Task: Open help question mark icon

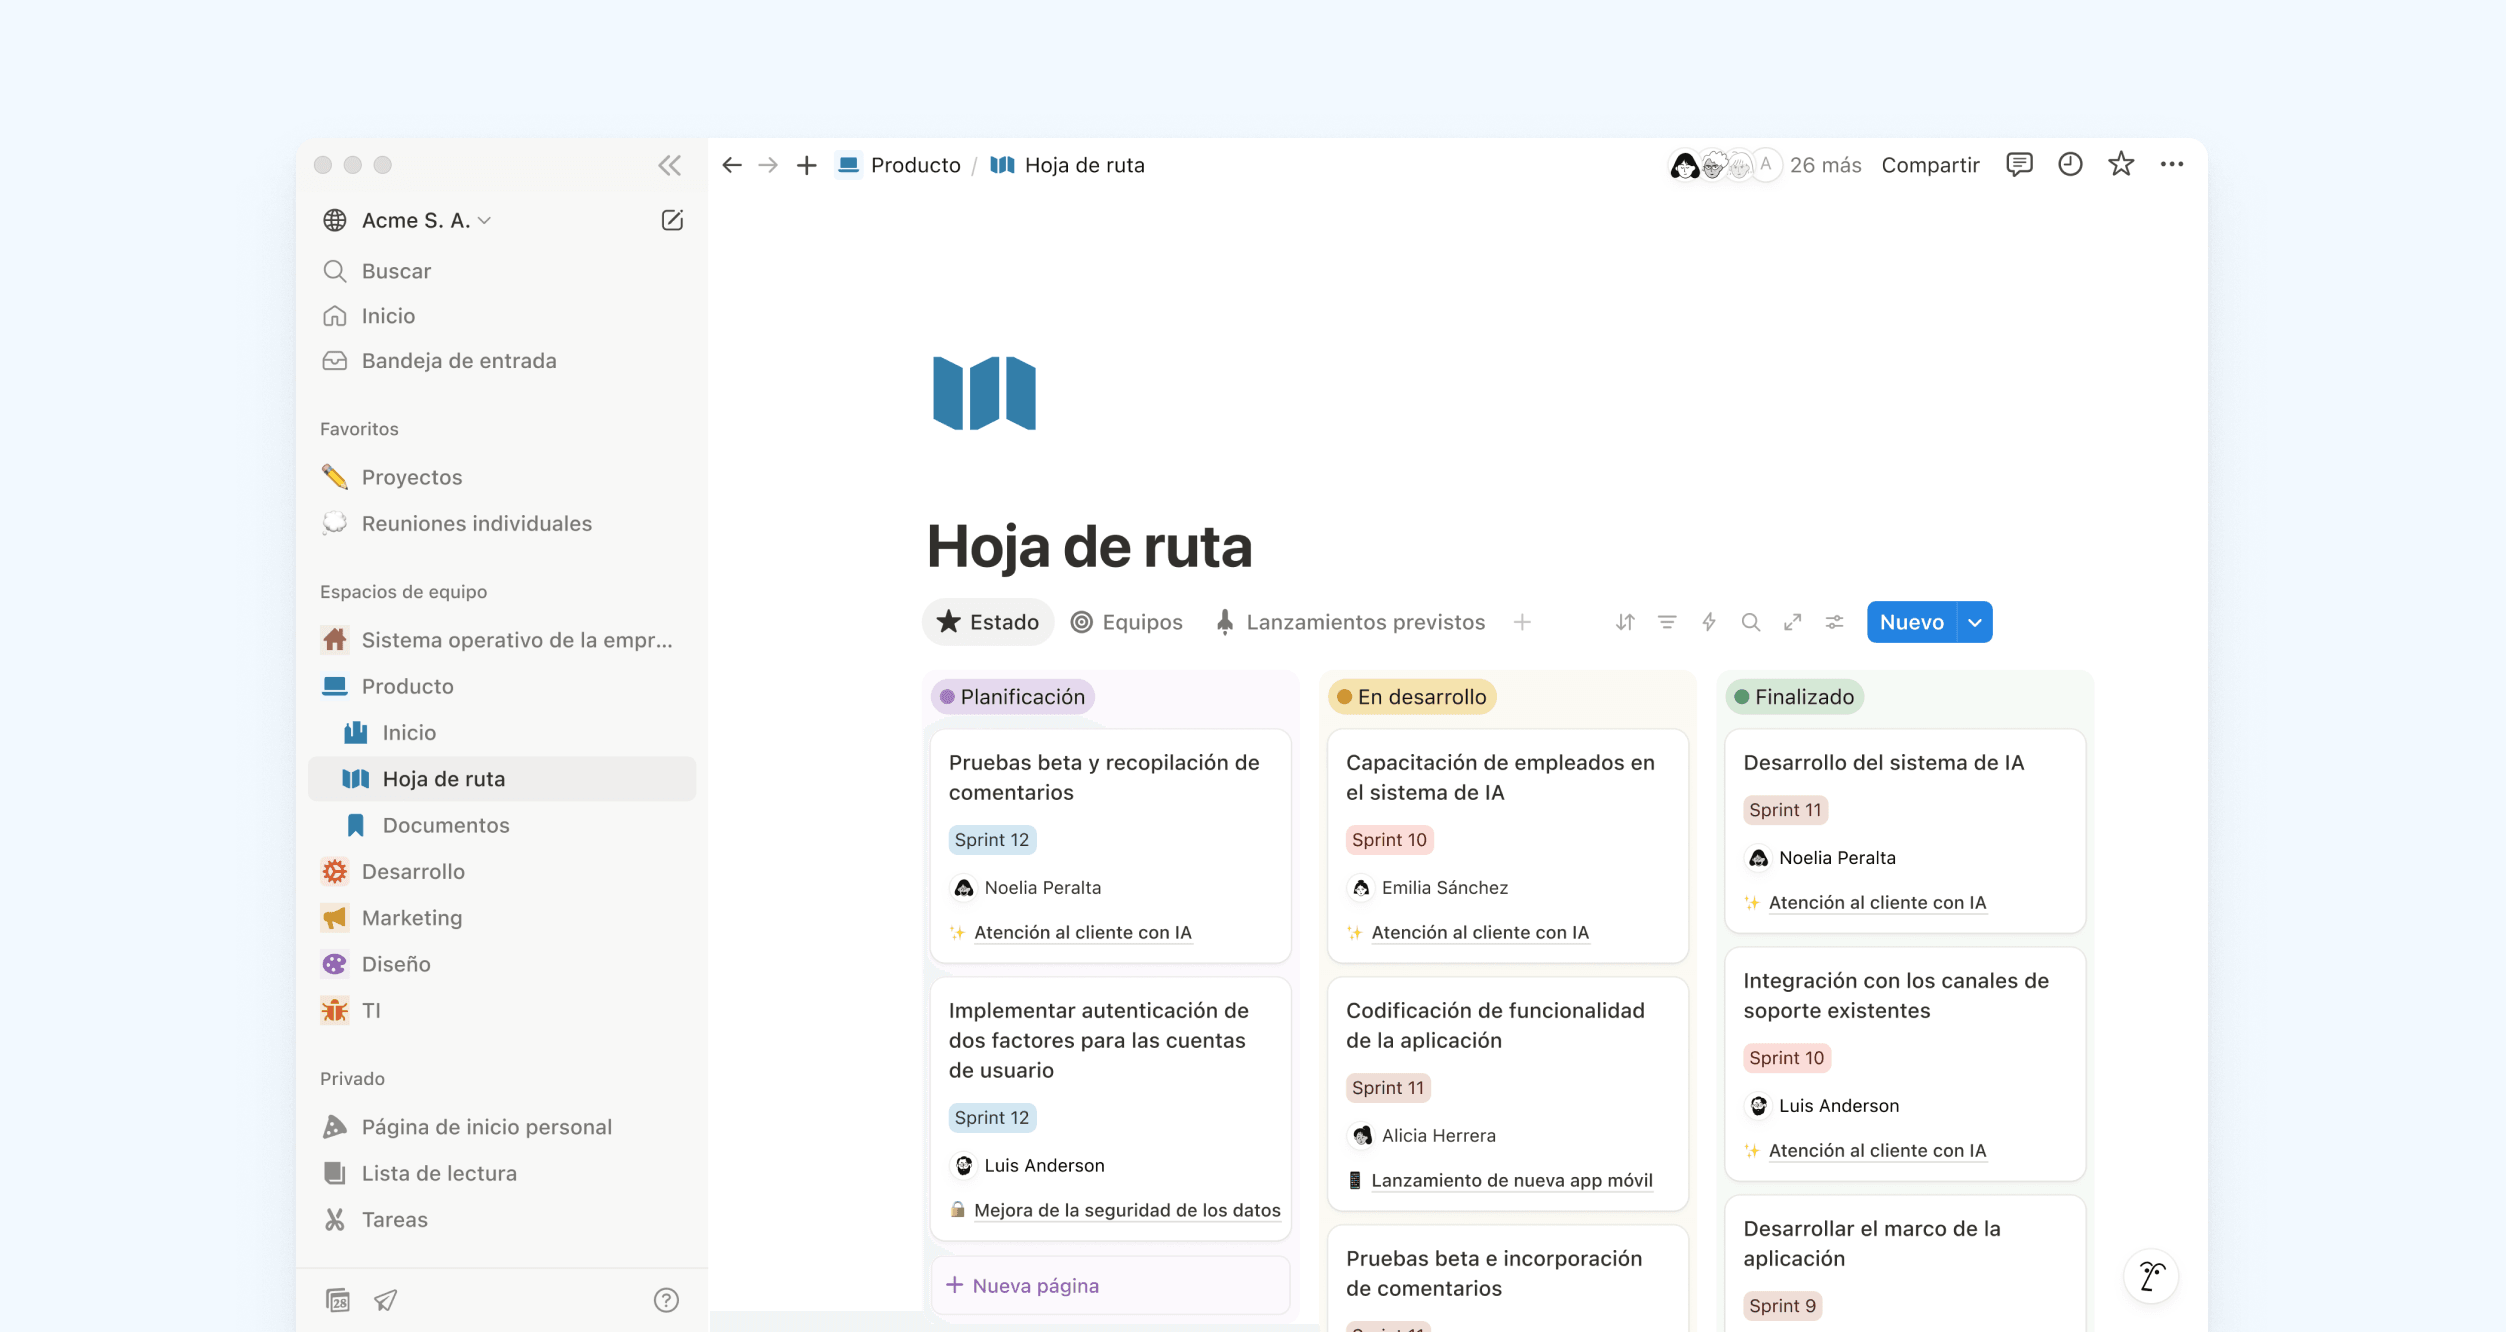Action: pyautogui.click(x=666, y=1300)
